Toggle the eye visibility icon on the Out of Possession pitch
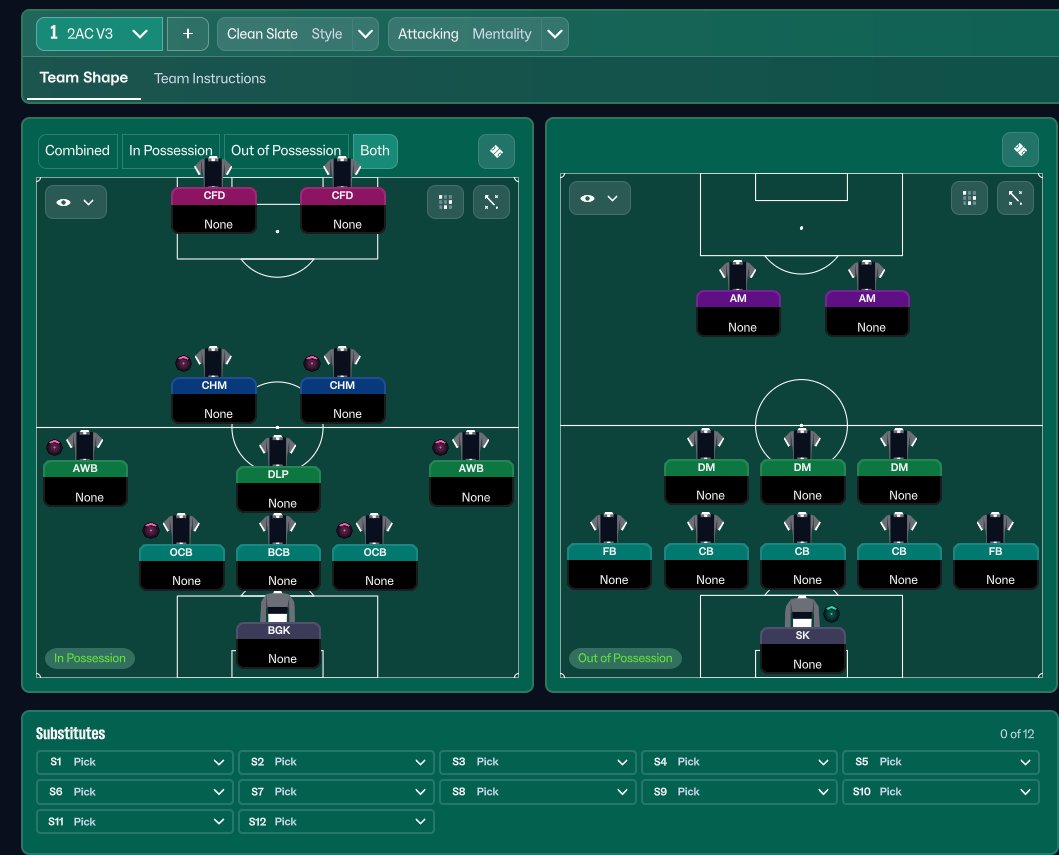Screen dimensions: 1059x855 point(588,199)
